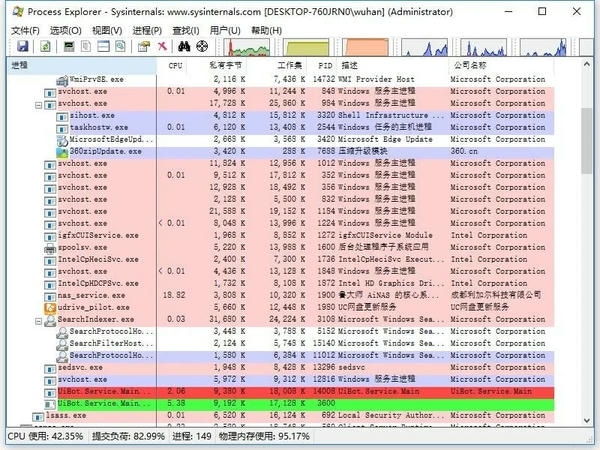Sort by the 进程 column header

(82, 65)
